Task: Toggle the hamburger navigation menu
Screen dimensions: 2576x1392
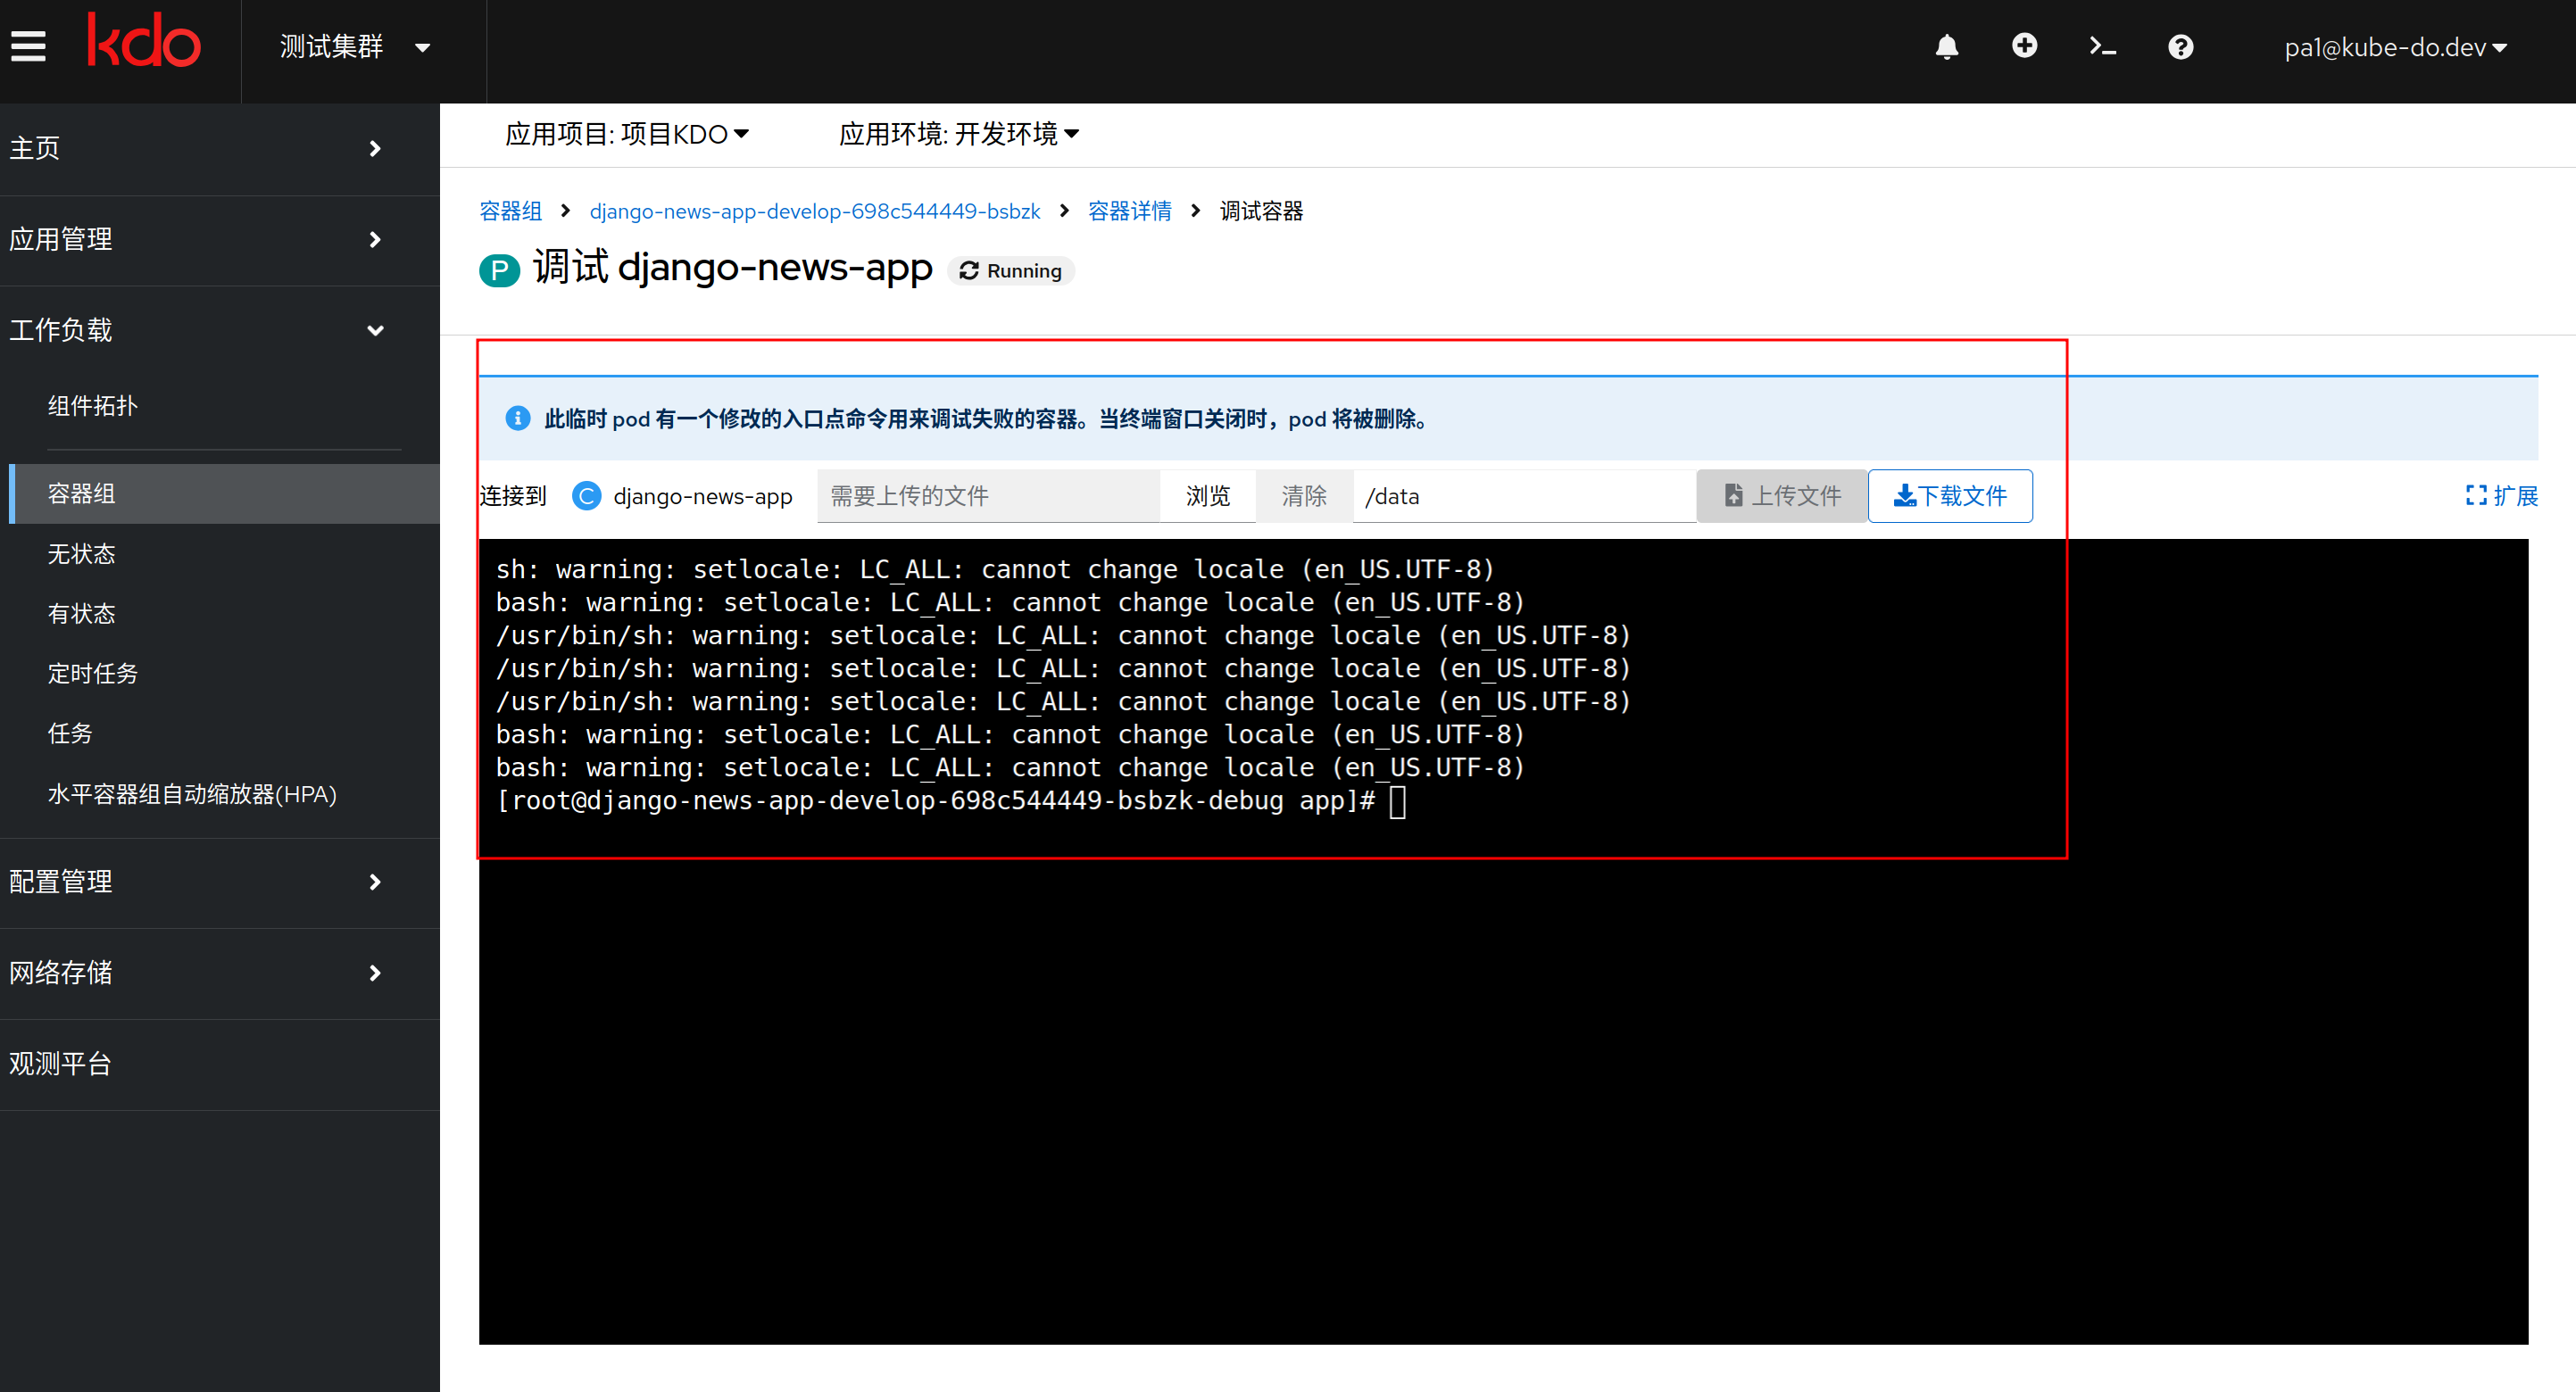Action: click(x=28, y=46)
